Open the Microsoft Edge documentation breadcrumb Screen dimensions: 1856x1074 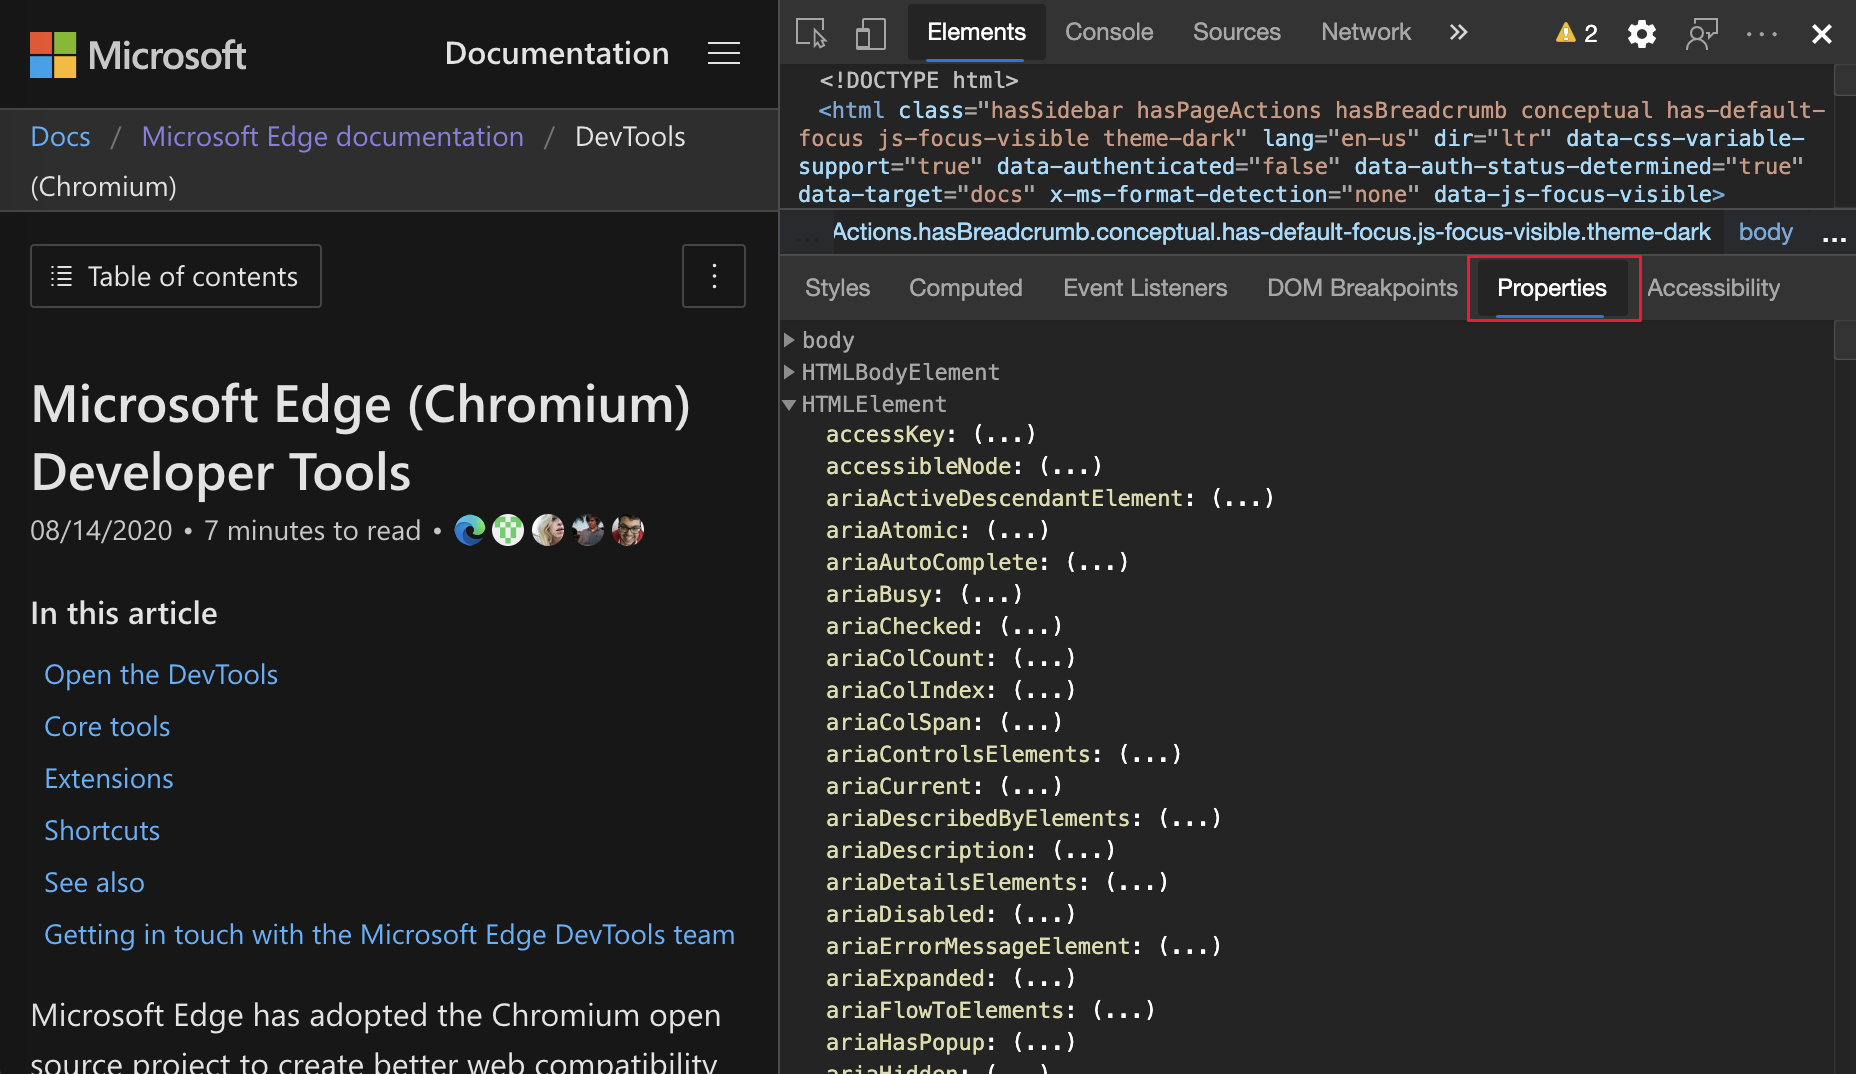(333, 136)
